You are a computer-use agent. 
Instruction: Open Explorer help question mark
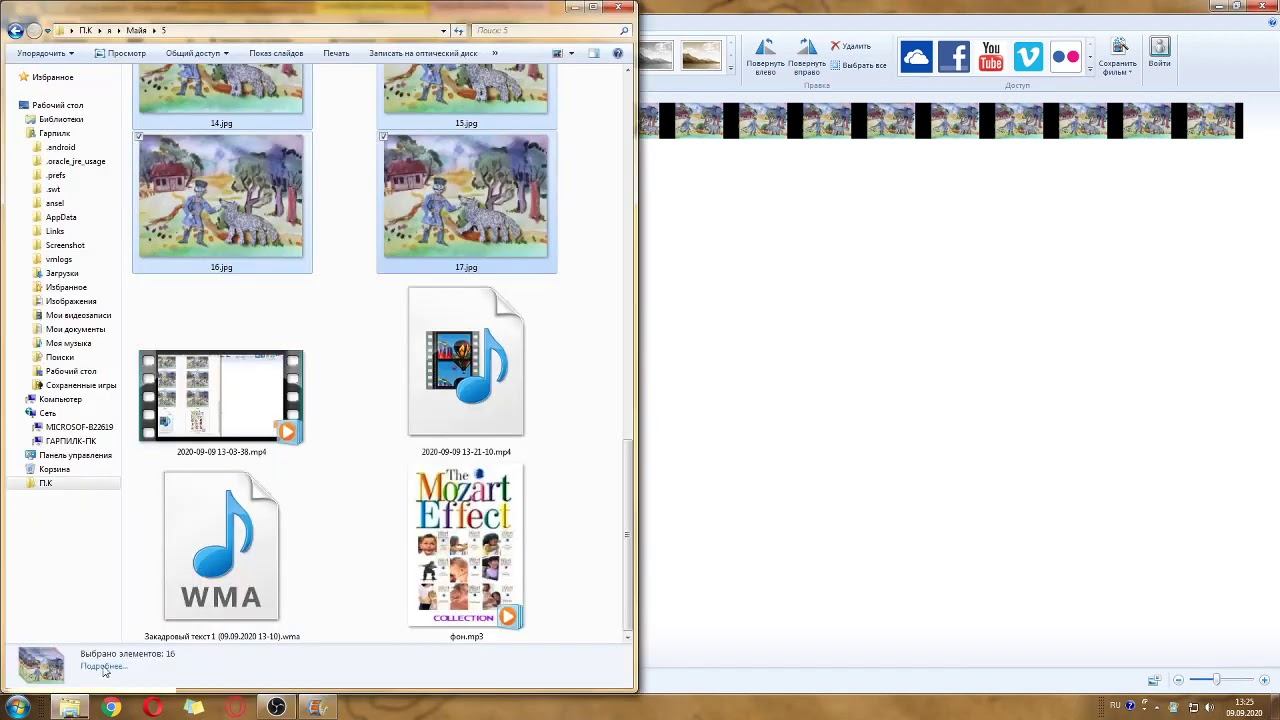pyautogui.click(x=618, y=53)
